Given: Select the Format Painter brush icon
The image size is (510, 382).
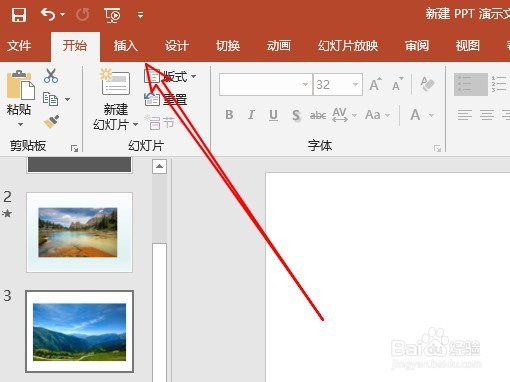Looking at the screenshot, I should pos(51,122).
